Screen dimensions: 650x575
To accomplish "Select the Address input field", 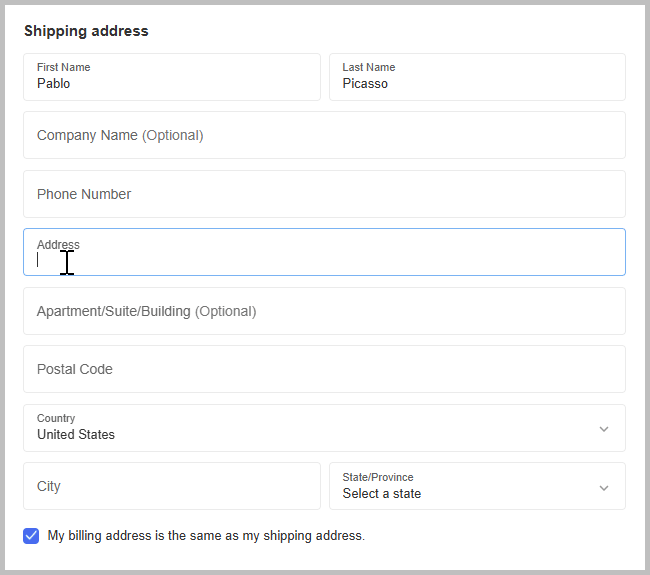I will pos(324,252).
